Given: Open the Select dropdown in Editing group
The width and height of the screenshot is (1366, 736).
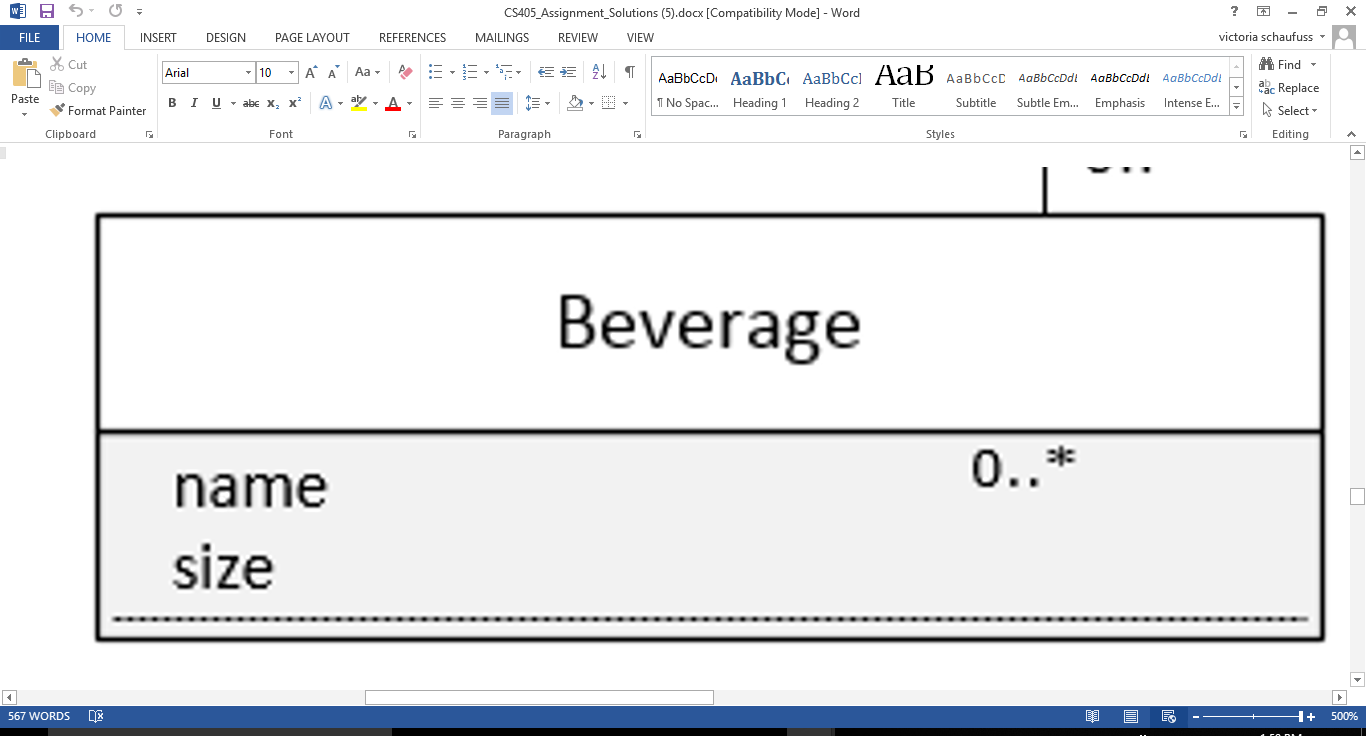Looking at the screenshot, I should [1290, 111].
